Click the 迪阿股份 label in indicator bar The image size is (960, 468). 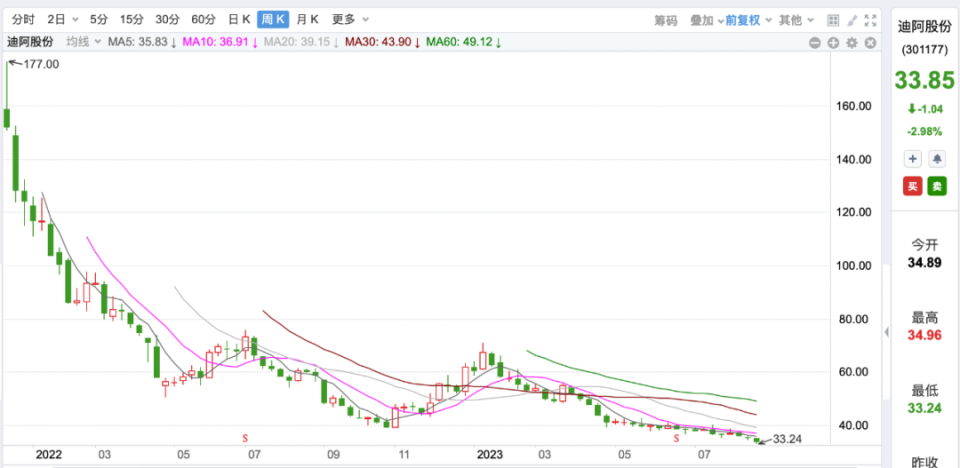(x=30, y=42)
